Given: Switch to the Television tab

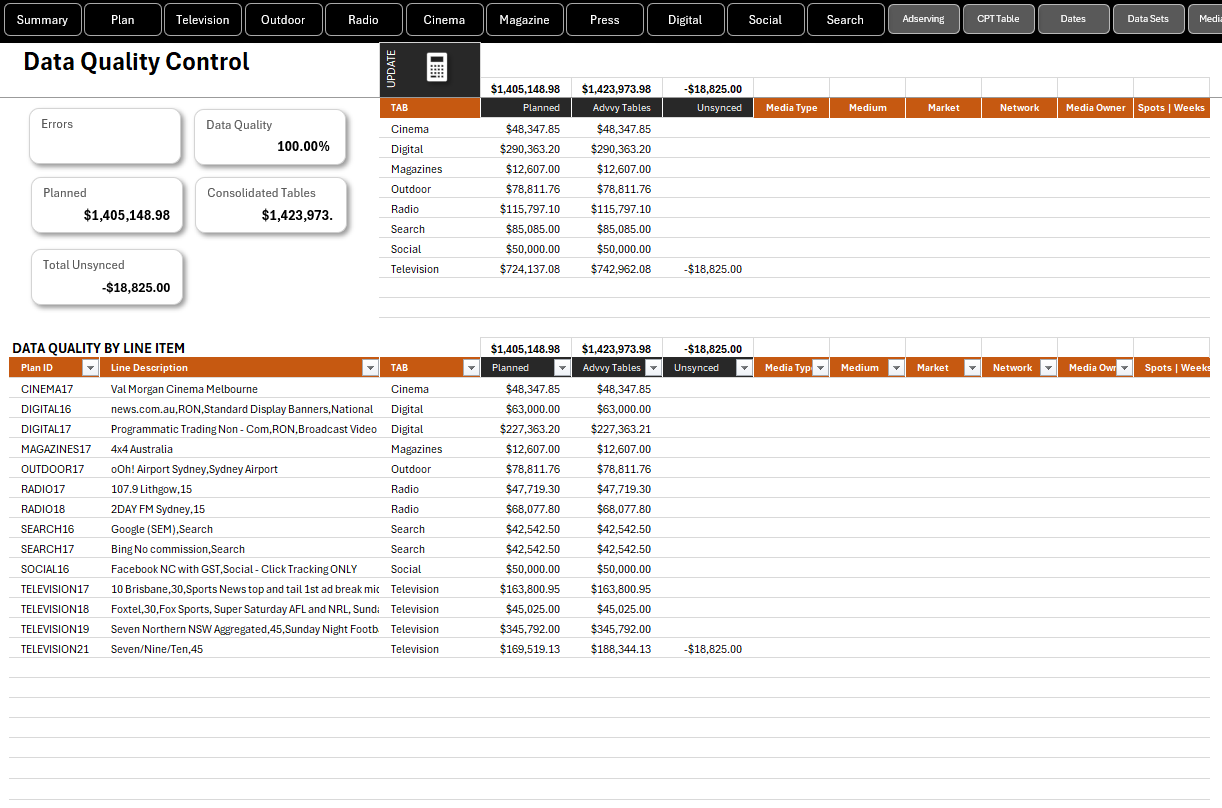Looking at the screenshot, I should [x=203, y=19].
